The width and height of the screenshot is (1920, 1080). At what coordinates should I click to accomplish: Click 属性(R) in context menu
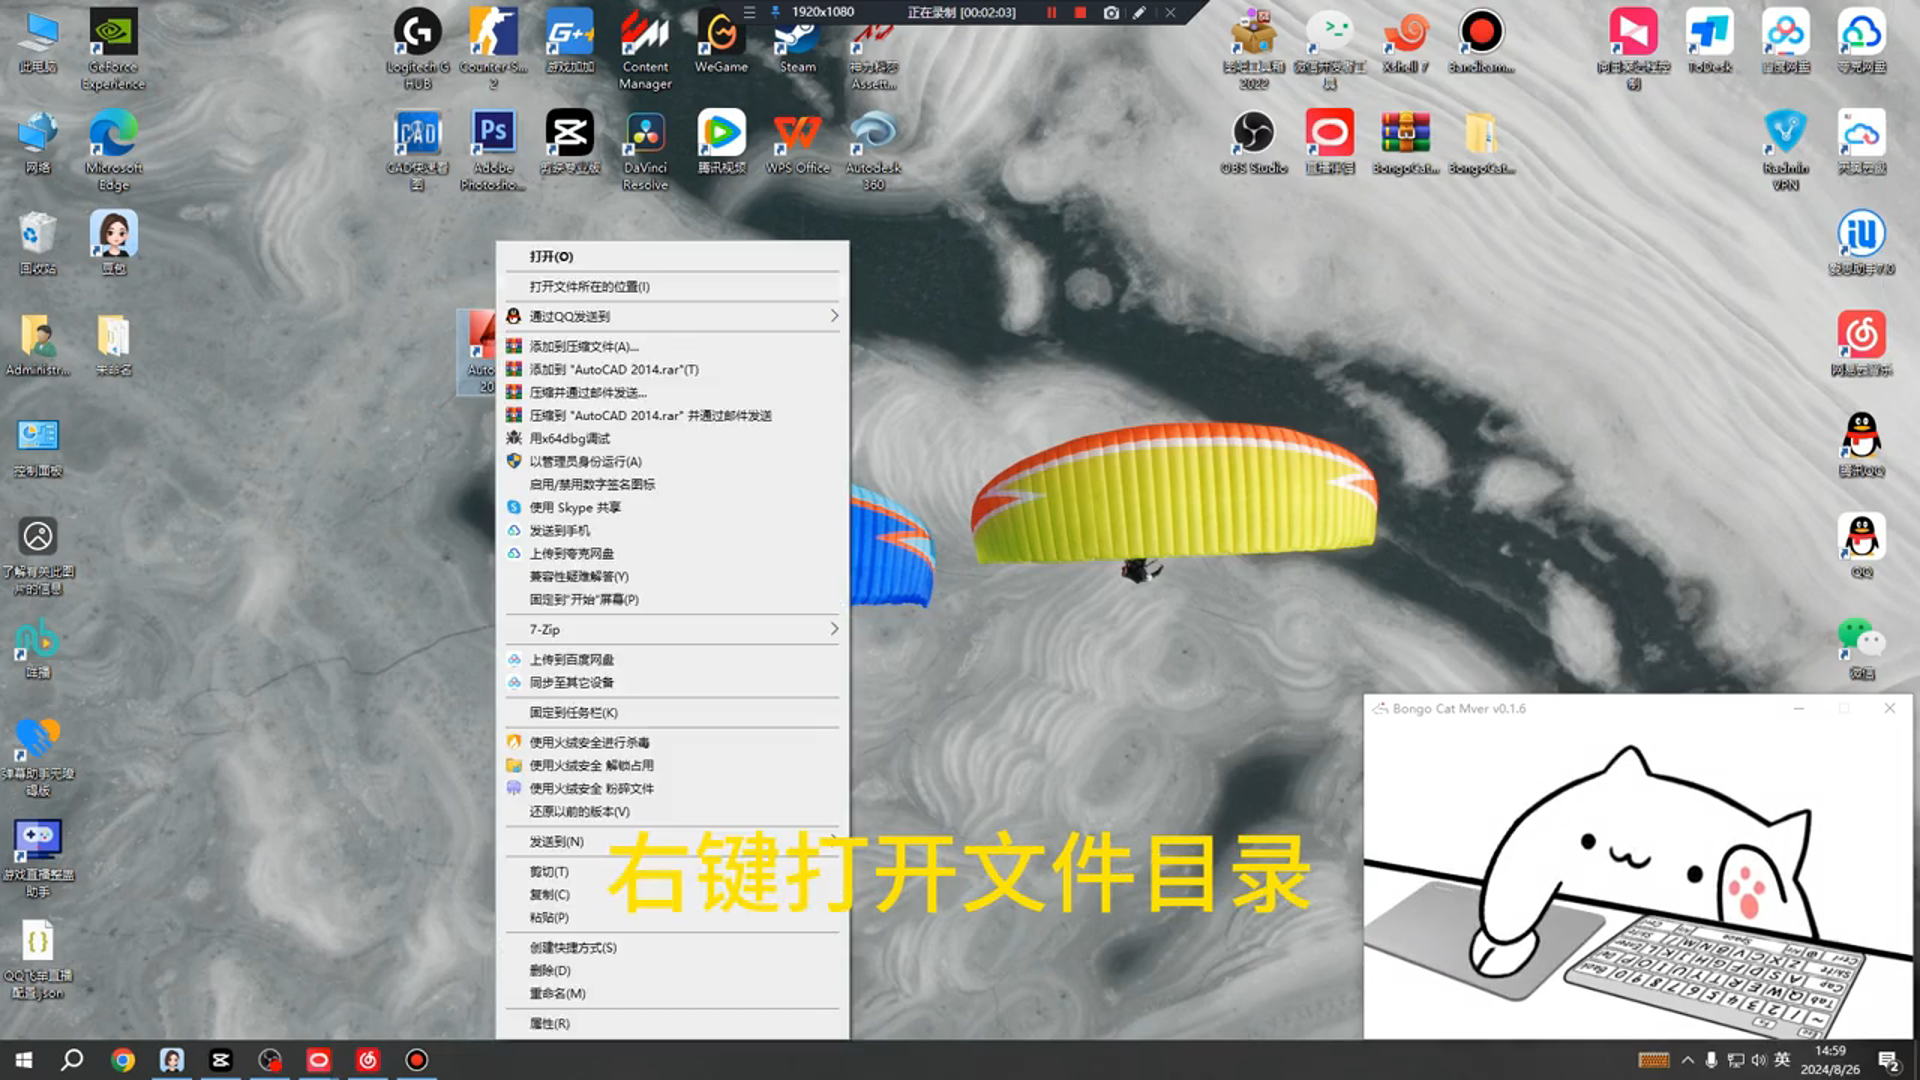coord(549,1024)
